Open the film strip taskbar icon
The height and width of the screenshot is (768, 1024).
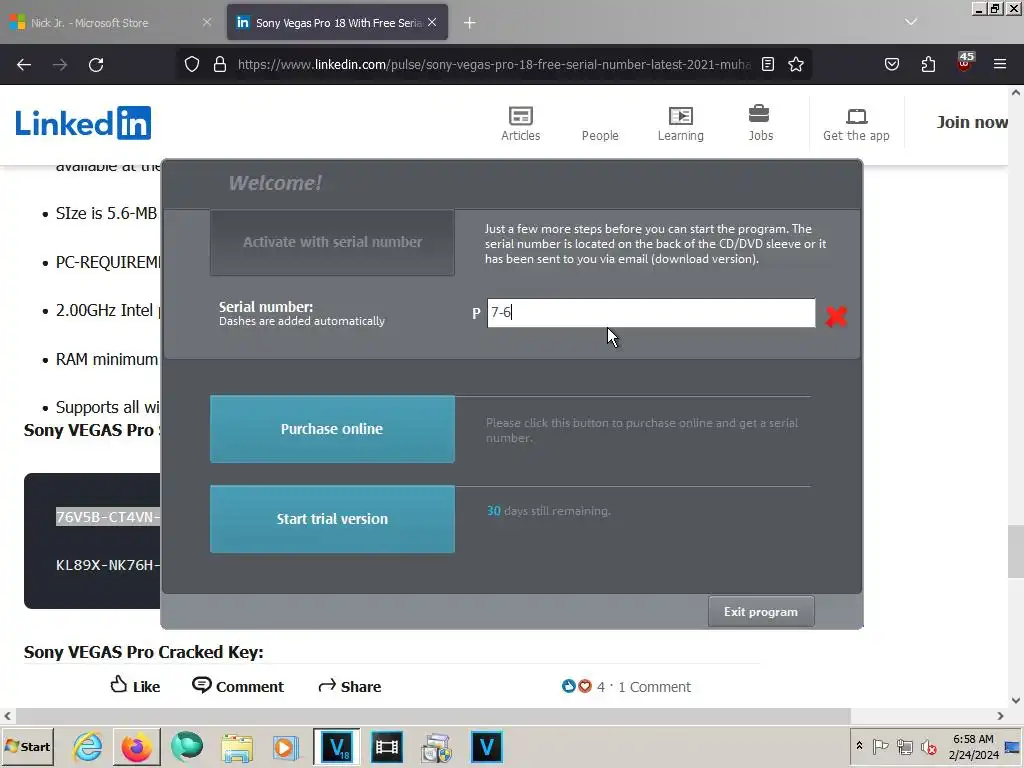(387, 747)
